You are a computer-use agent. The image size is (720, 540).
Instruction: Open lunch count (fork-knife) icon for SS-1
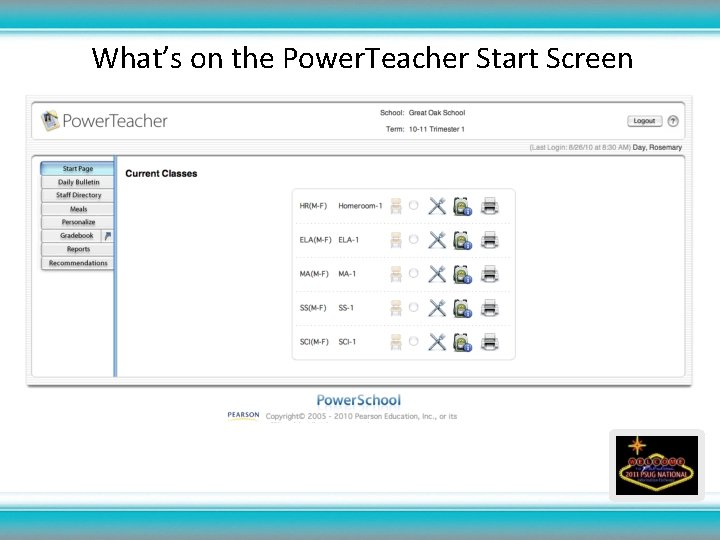pyautogui.click(x=437, y=308)
